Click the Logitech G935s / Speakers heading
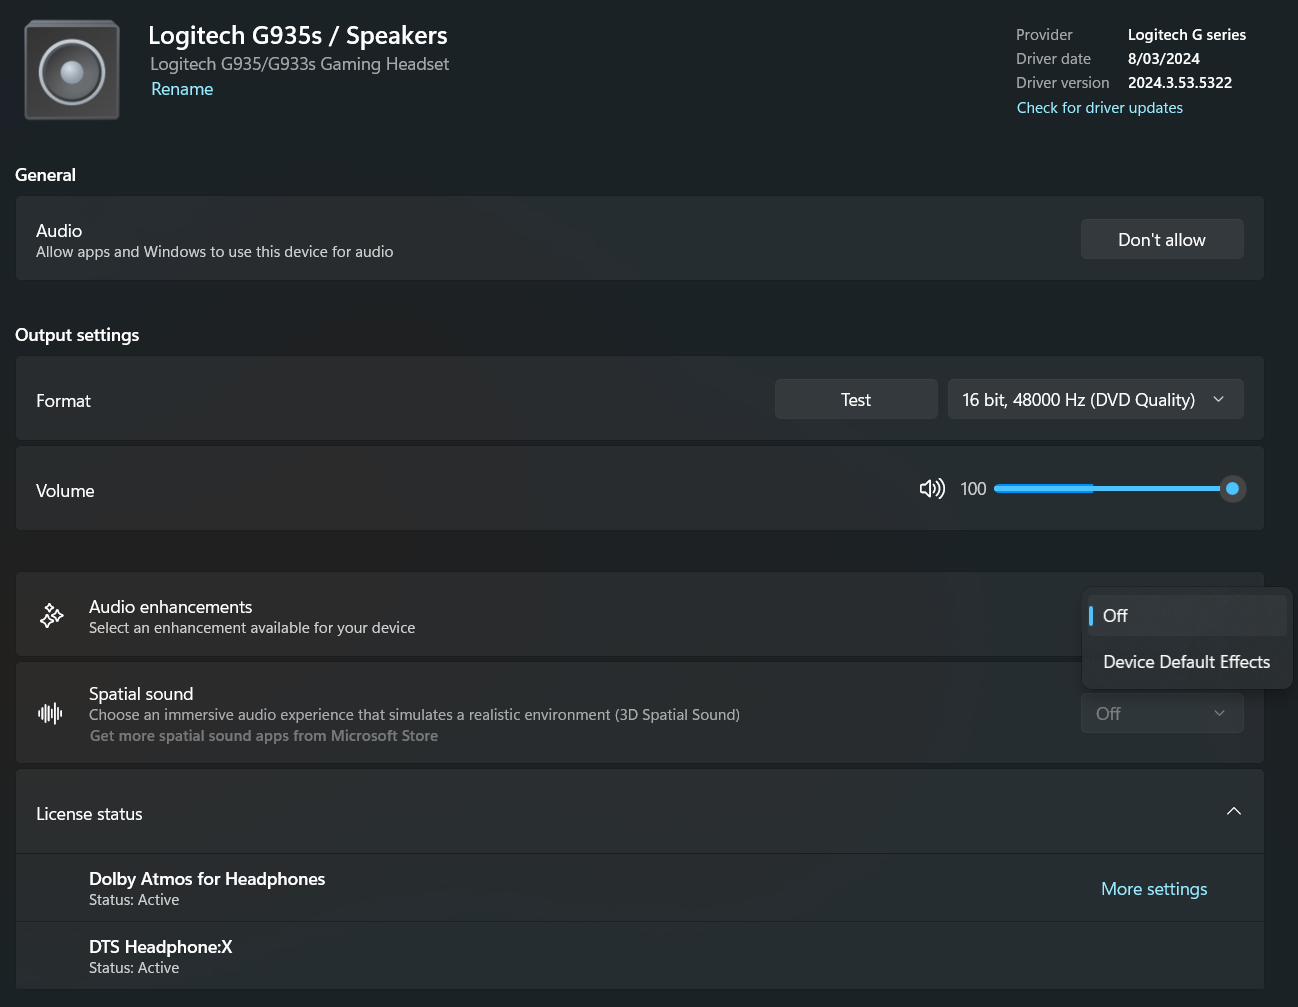Image resolution: width=1298 pixels, height=1007 pixels. pos(297,35)
